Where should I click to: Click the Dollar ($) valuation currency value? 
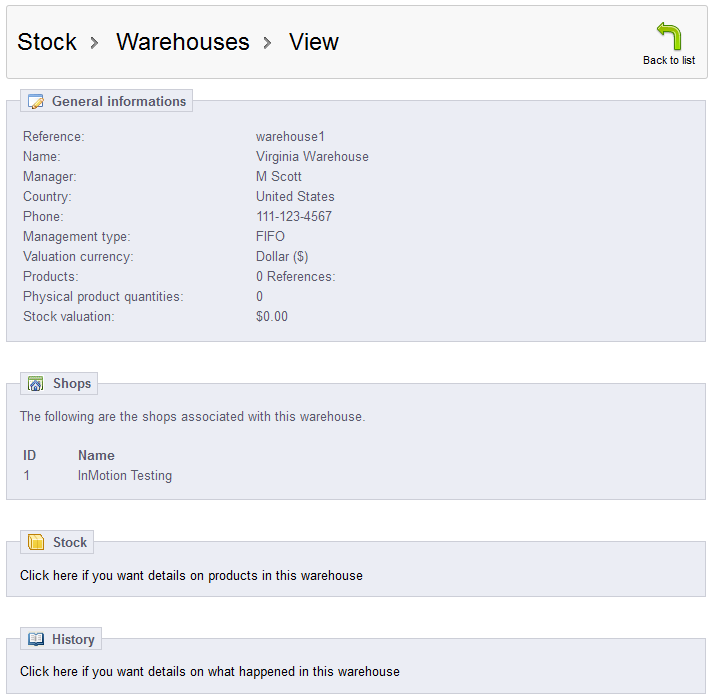coord(282,257)
